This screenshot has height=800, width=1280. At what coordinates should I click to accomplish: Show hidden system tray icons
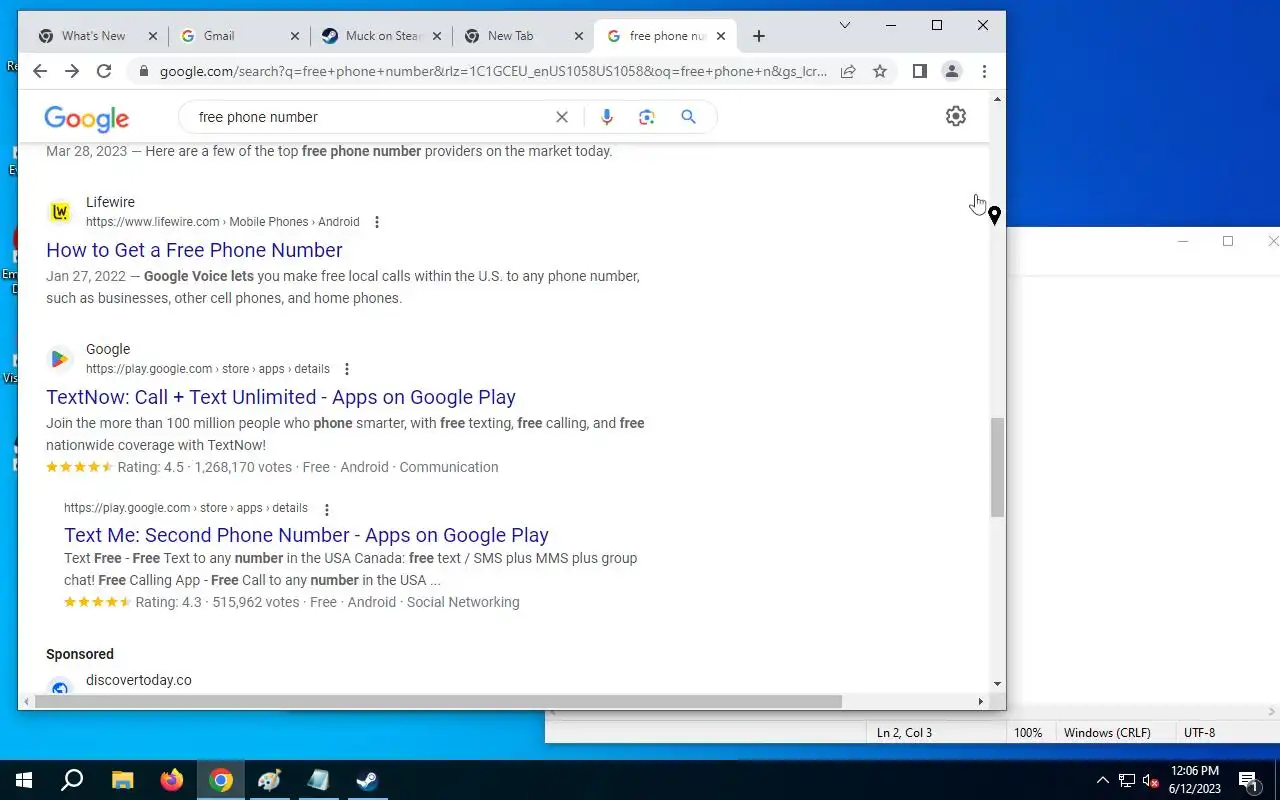point(1103,780)
